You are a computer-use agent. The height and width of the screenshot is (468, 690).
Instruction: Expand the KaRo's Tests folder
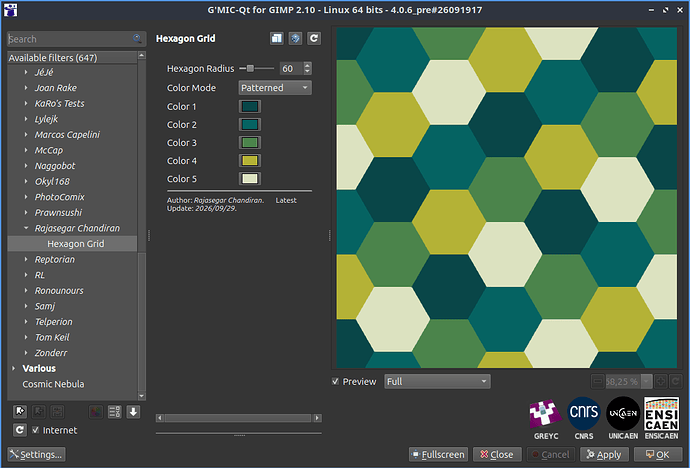click(26, 103)
